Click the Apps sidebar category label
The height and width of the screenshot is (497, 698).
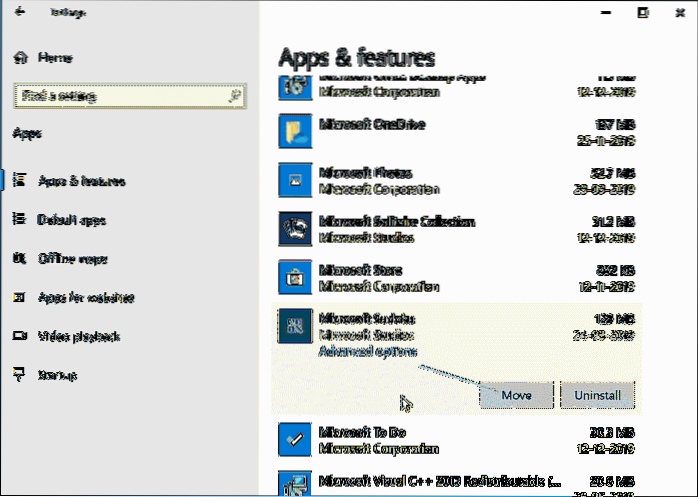27,133
